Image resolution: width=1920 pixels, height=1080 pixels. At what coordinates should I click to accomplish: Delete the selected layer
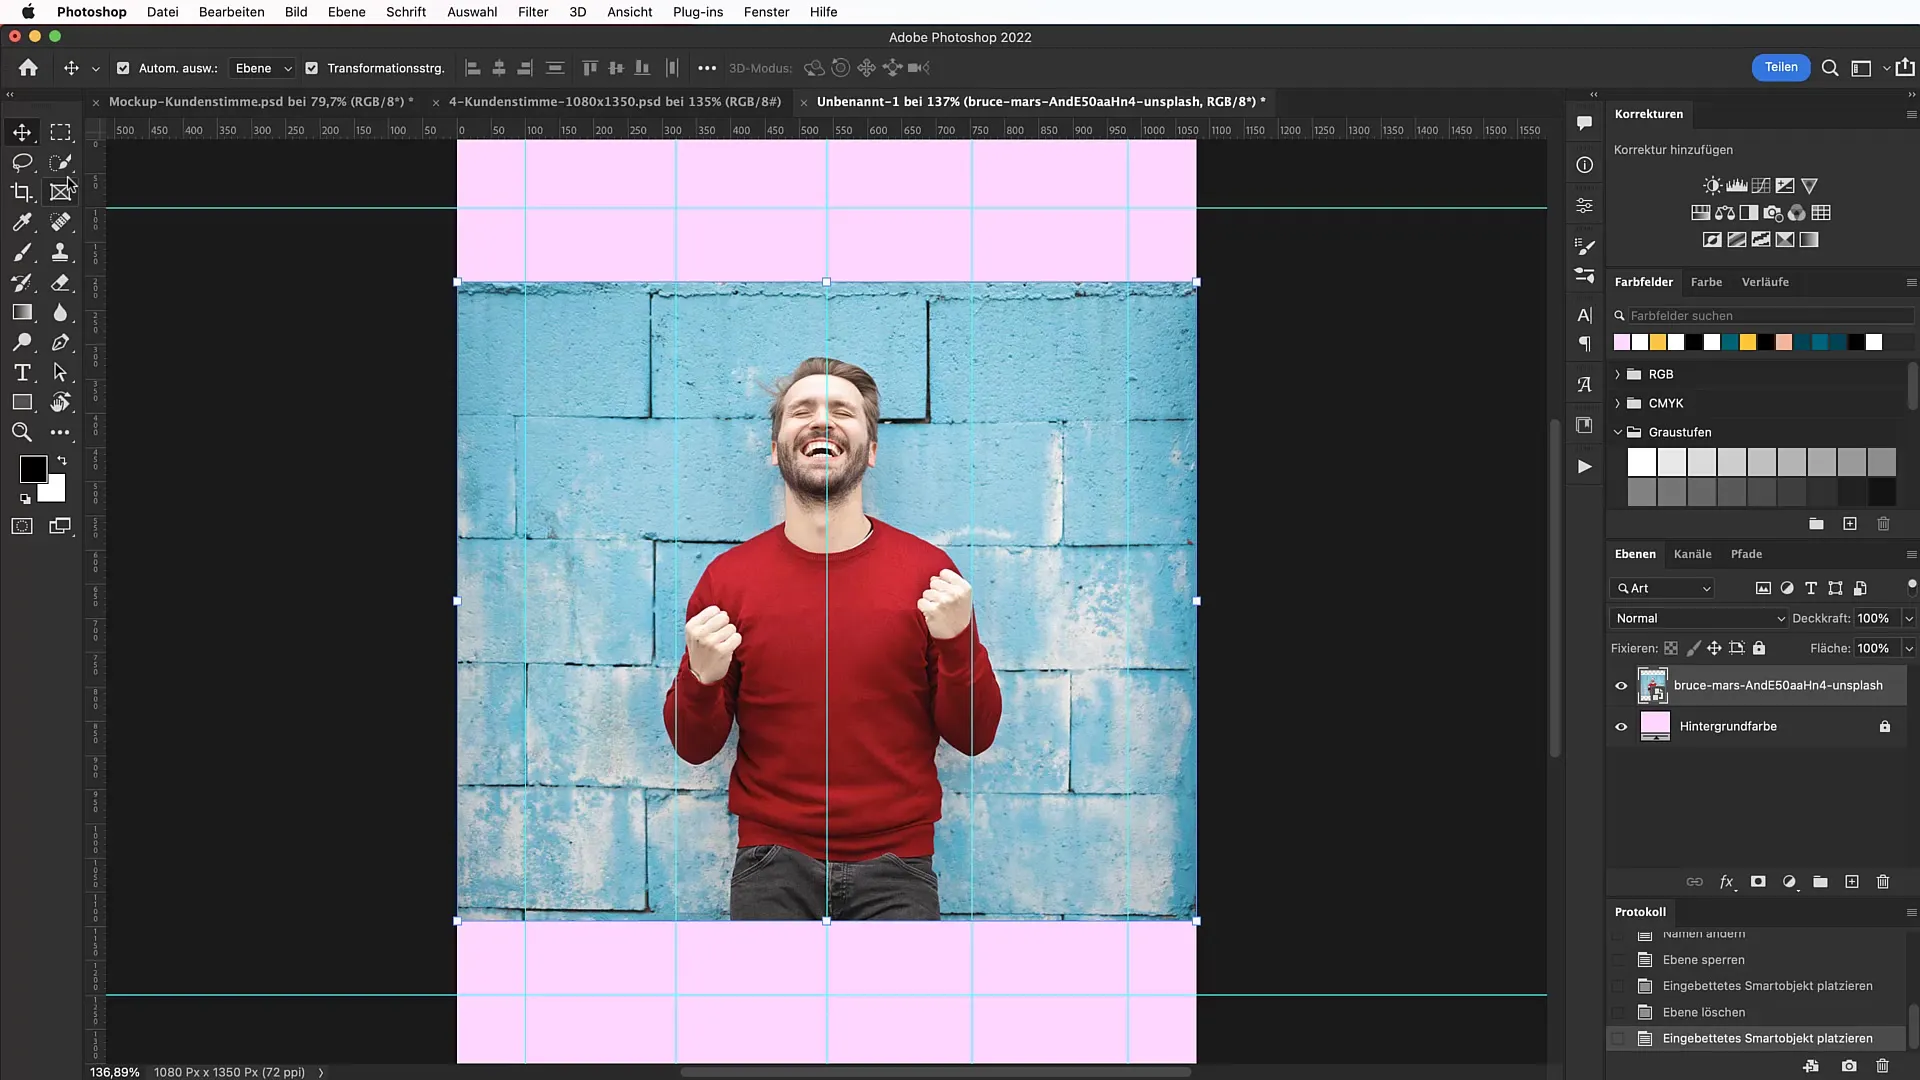click(1883, 882)
